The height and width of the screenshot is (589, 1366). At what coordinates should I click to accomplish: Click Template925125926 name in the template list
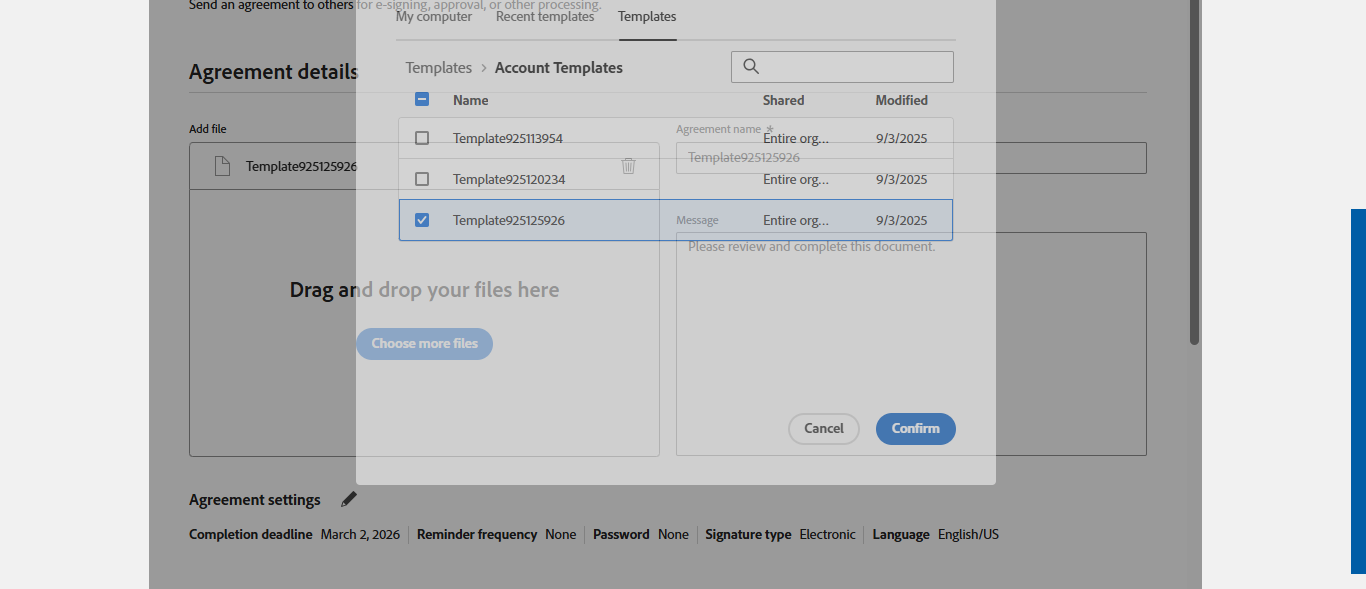[509, 220]
